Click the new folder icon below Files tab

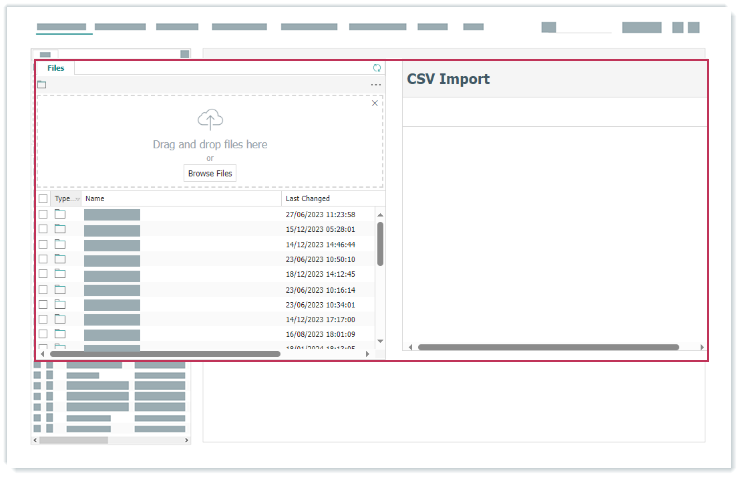click(x=42, y=85)
